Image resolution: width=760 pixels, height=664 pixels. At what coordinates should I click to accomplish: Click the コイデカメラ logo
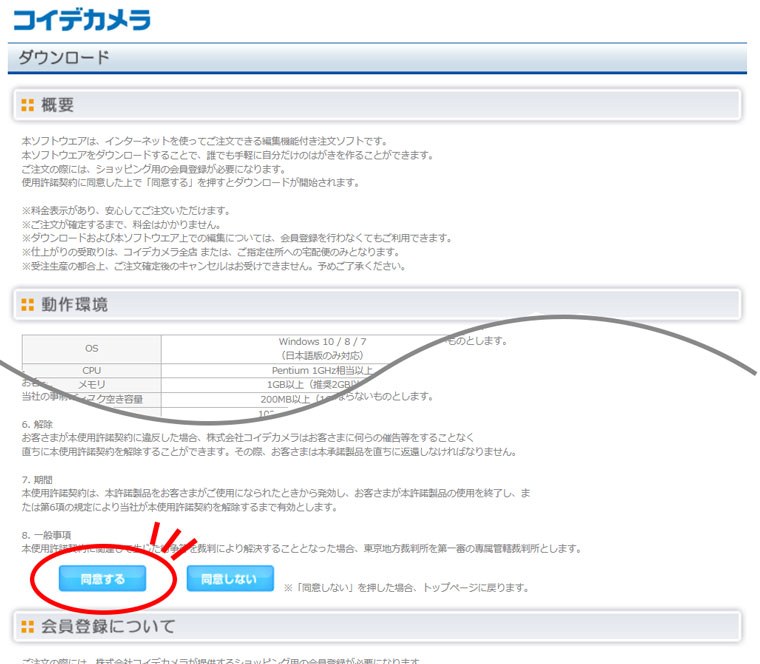tap(81, 19)
